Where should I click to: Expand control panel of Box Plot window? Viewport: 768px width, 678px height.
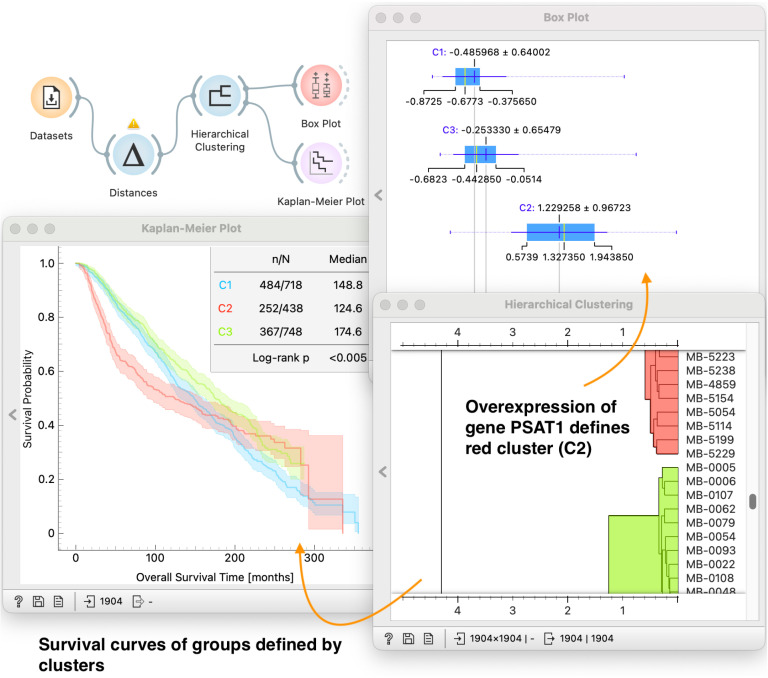(x=378, y=195)
